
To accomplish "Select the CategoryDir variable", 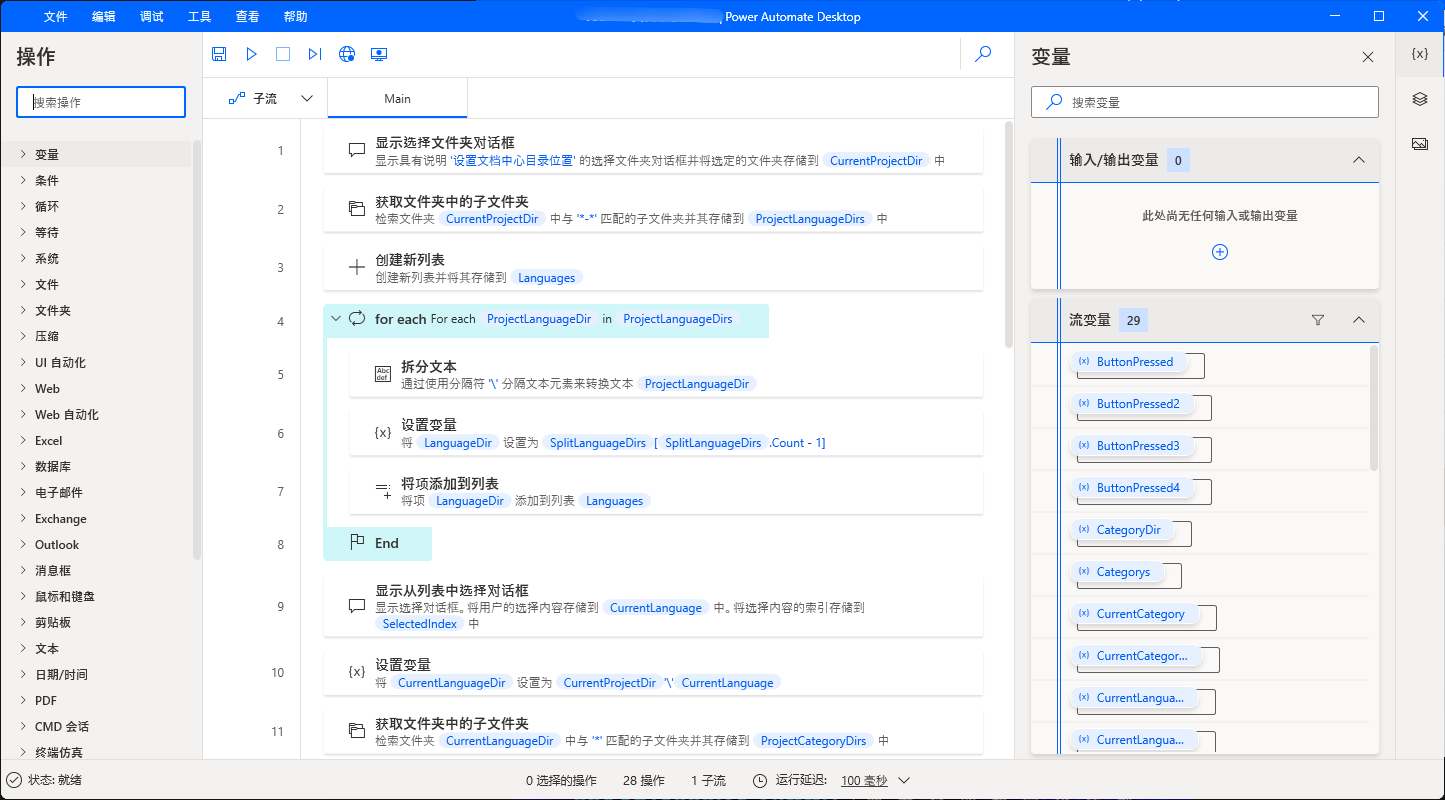I will click(x=1121, y=530).
